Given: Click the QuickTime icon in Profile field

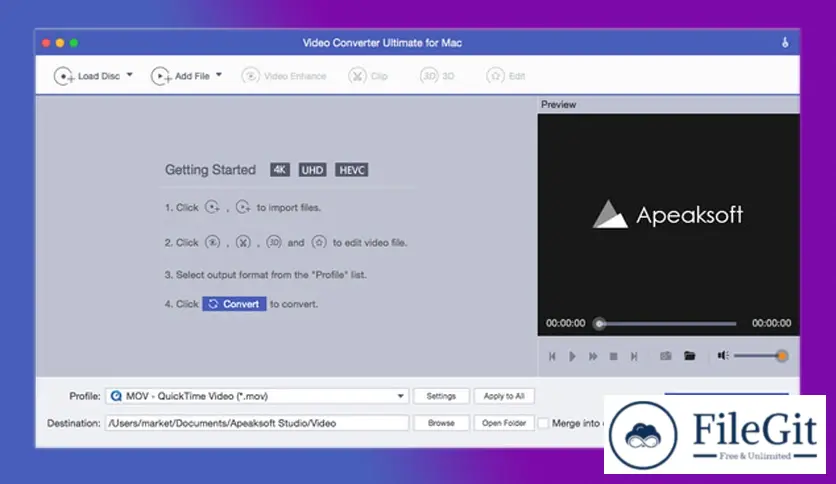Looking at the screenshot, I should click(116, 396).
